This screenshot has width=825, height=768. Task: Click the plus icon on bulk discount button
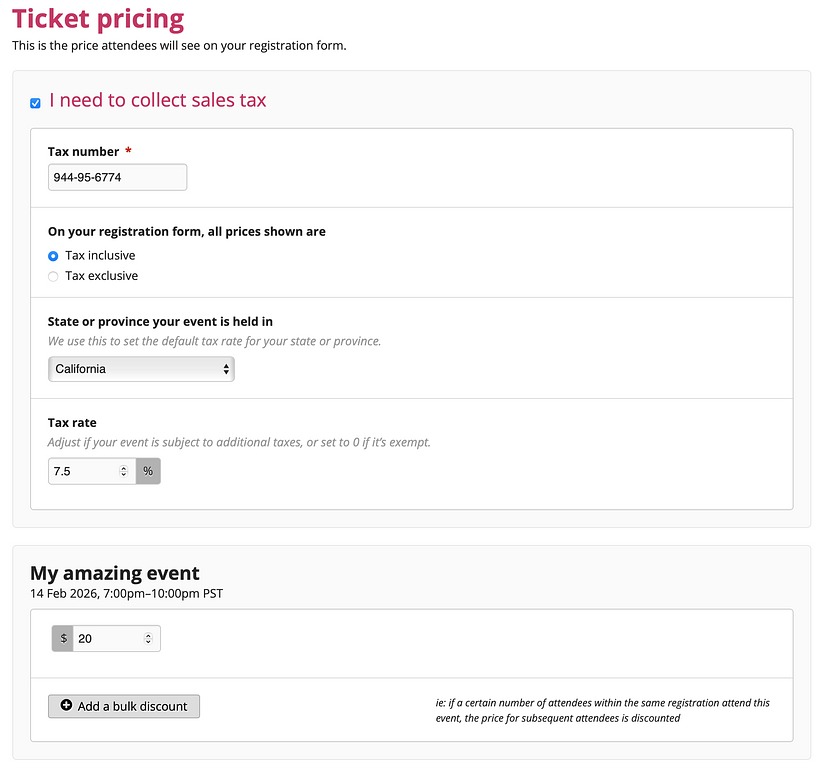(x=66, y=706)
